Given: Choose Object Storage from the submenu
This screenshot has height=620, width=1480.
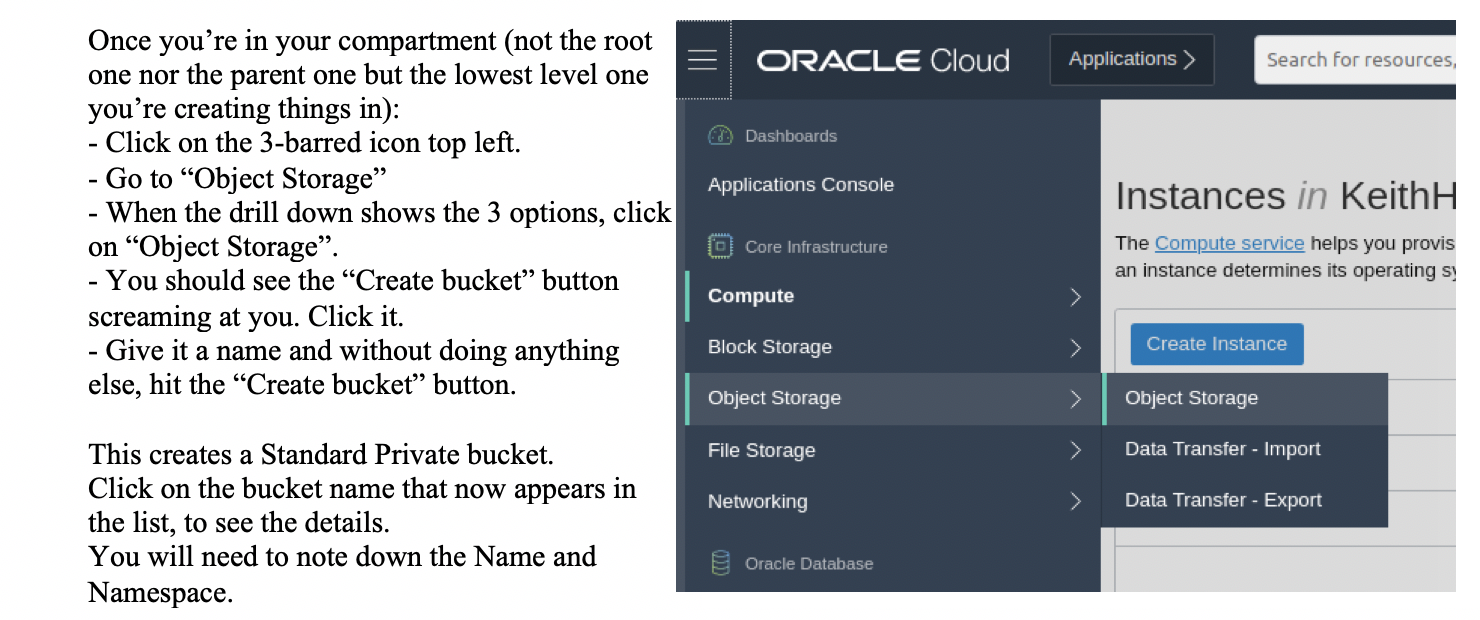Looking at the screenshot, I should click(1191, 398).
